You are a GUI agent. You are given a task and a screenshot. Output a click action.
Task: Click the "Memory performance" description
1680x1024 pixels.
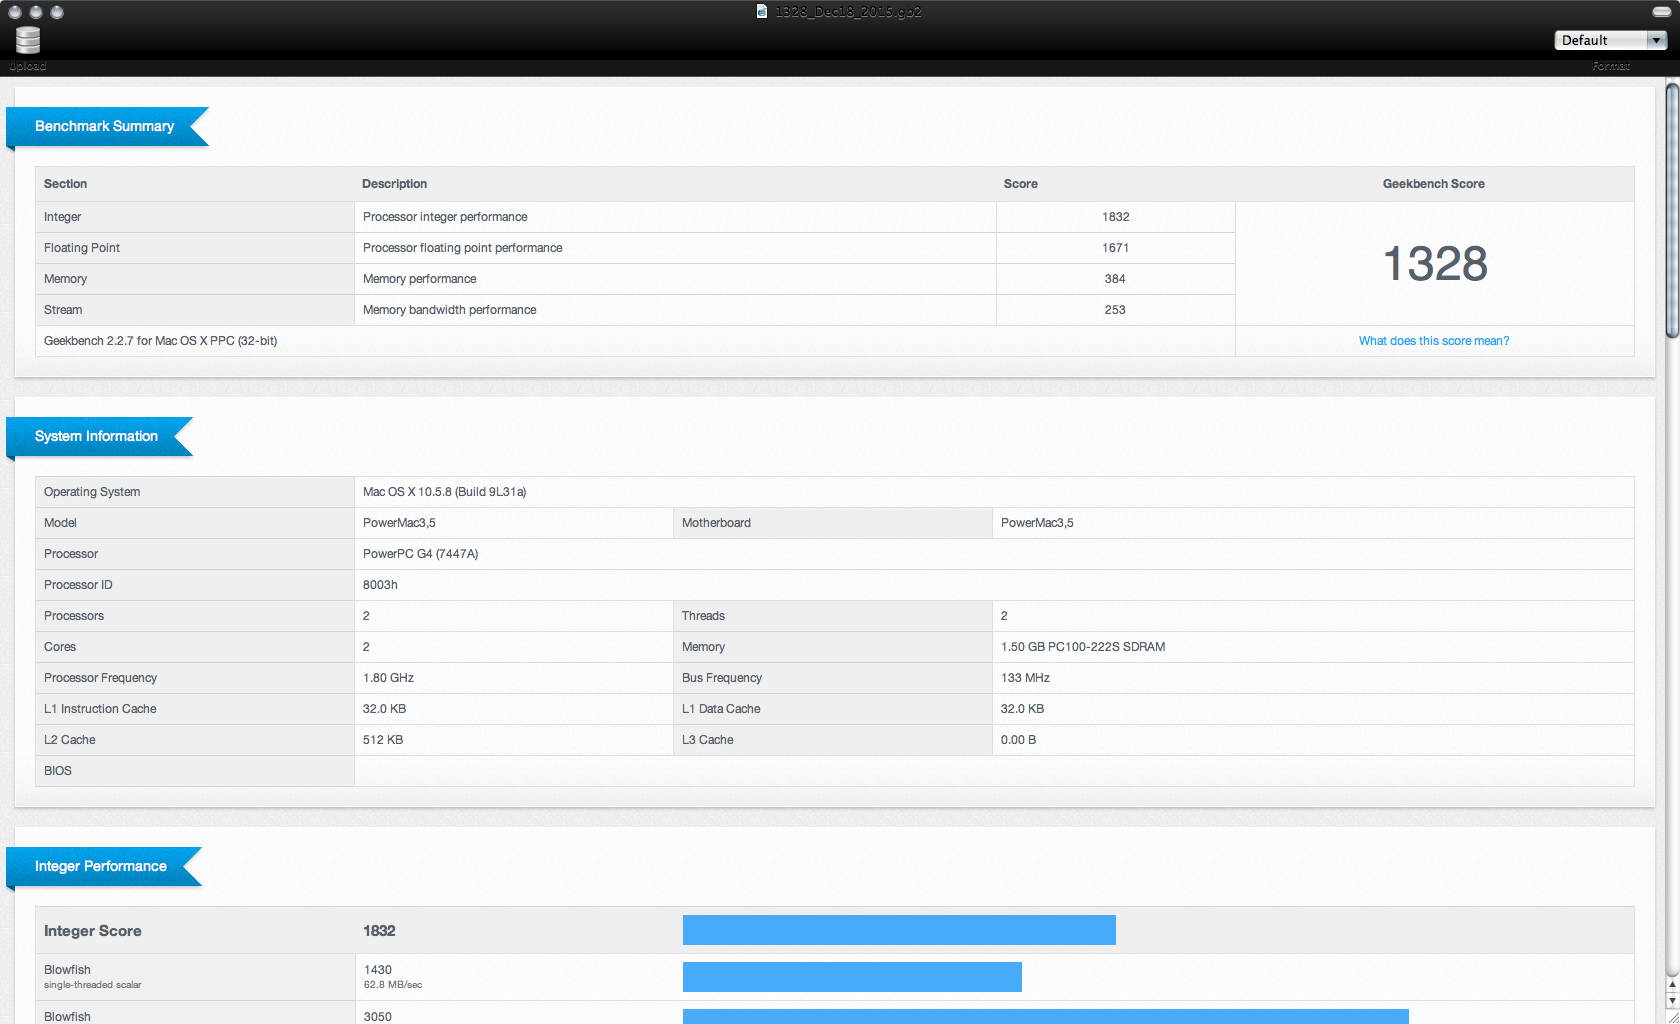[420, 279]
